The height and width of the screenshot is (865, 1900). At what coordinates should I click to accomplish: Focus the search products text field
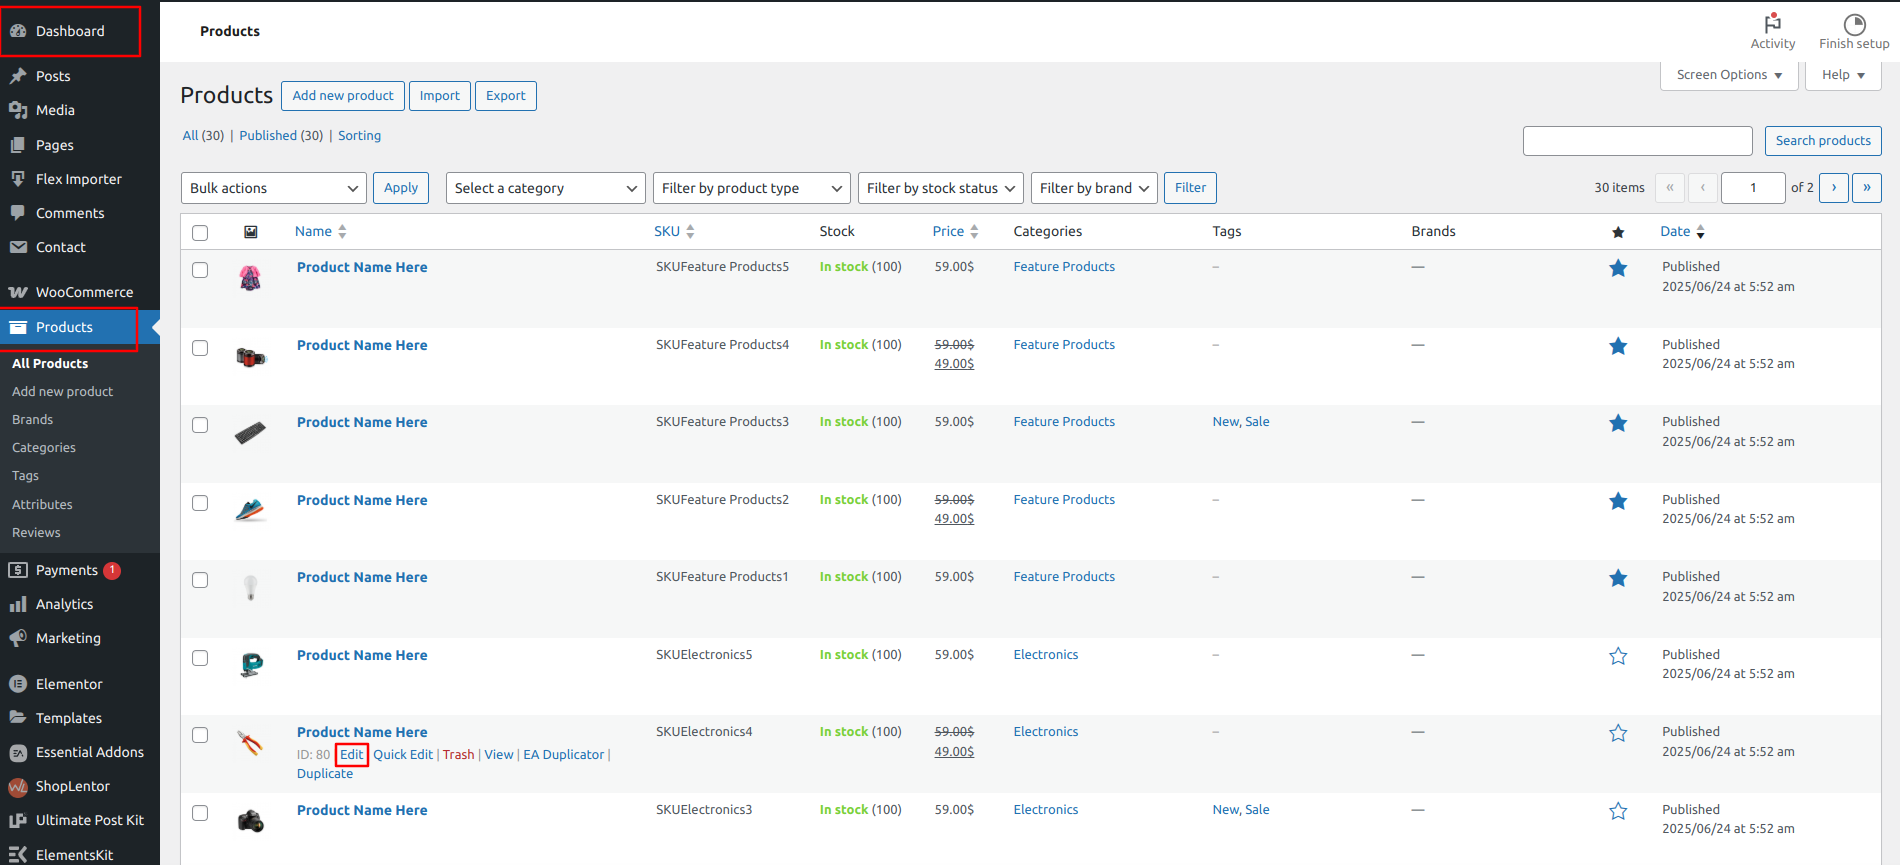pos(1638,141)
